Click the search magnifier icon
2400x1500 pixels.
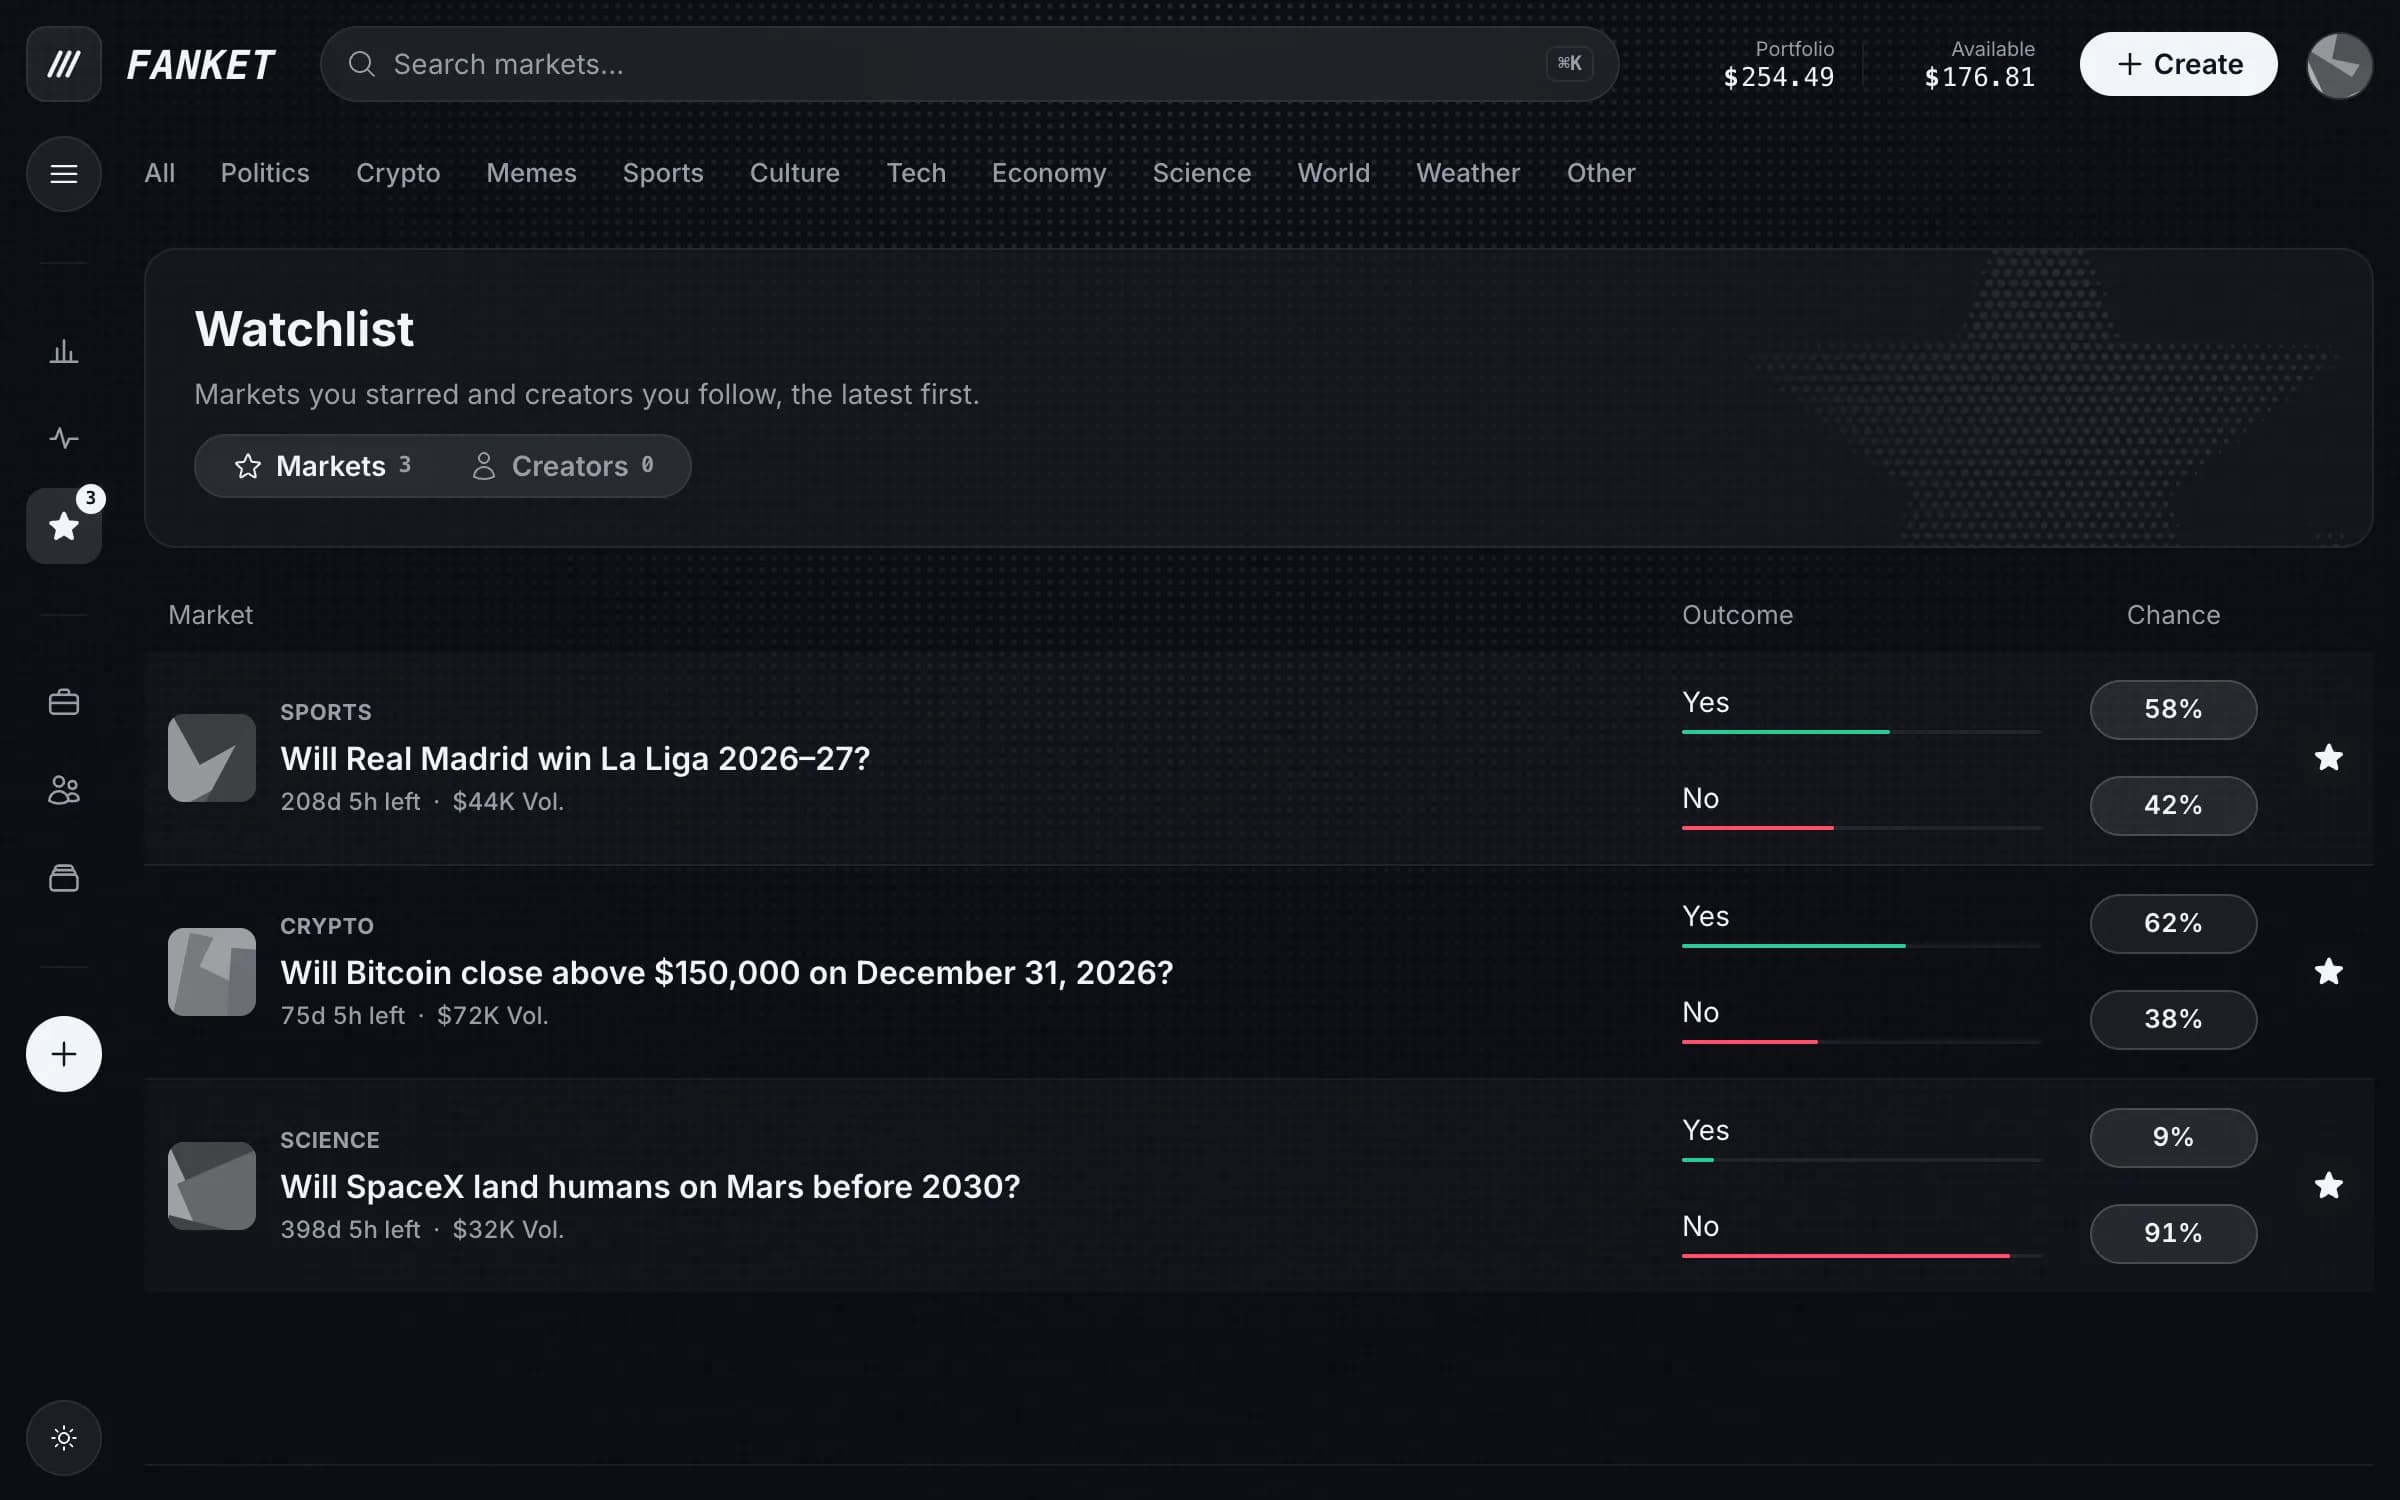tap(361, 64)
